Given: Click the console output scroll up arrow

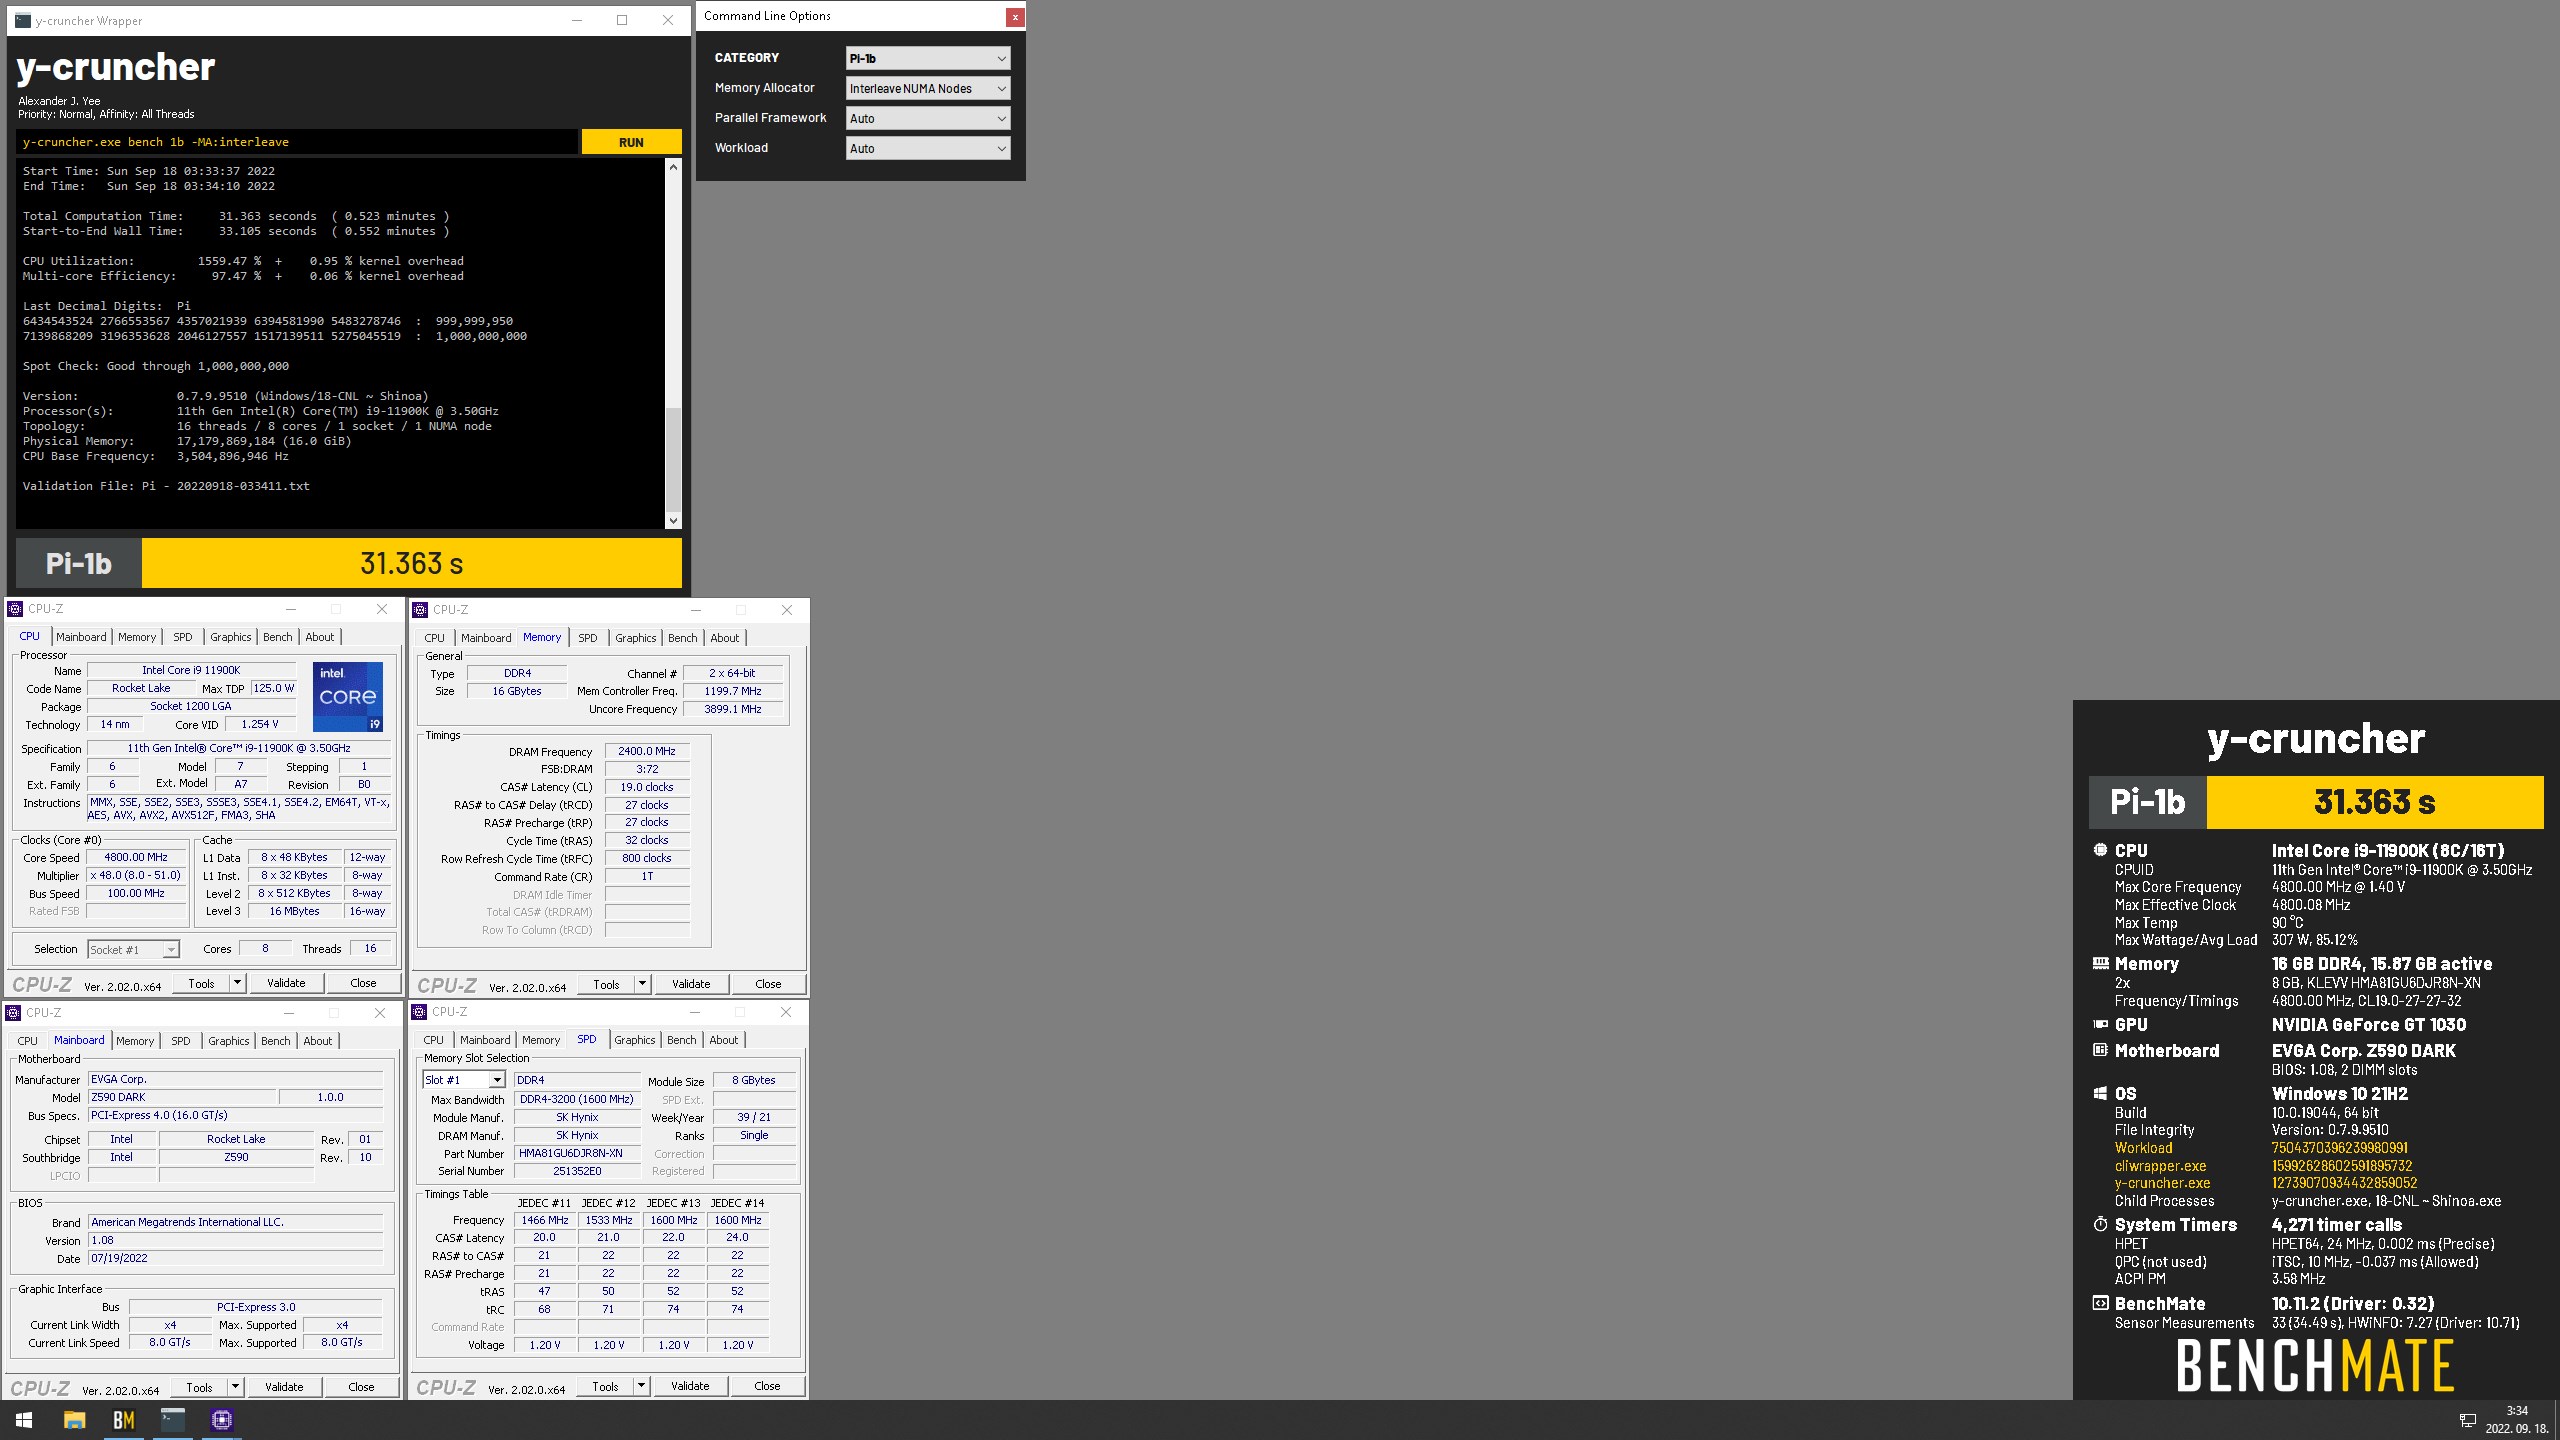Looking at the screenshot, I should click(673, 167).
